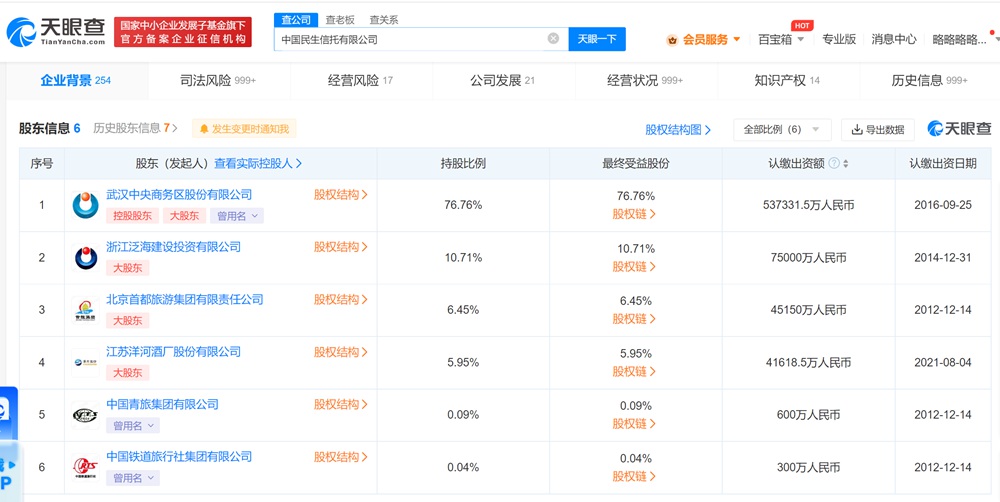This screenshot has height=502, width=1000.
Task: Open 武汉中央商务区 company logo
Action: [x=85, y=205]
